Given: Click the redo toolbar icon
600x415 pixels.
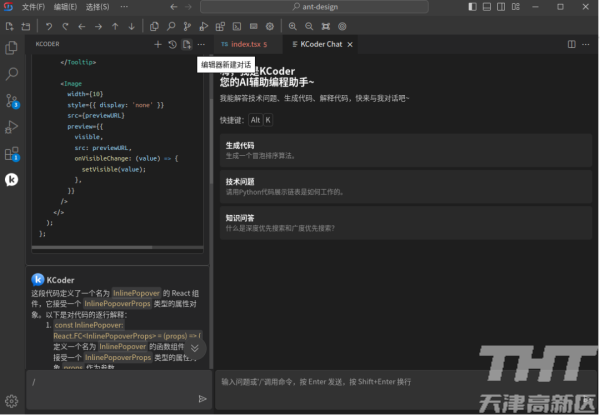Looking at the screenshot, I should click(65, 26).
